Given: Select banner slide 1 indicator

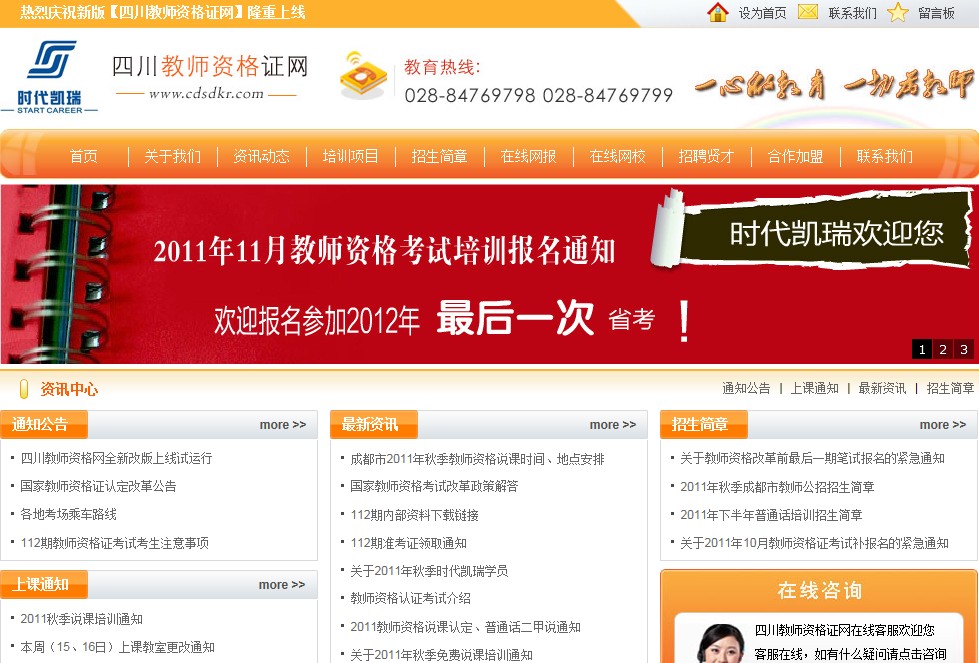Looking at the screenshot, I should coord(921,349).
